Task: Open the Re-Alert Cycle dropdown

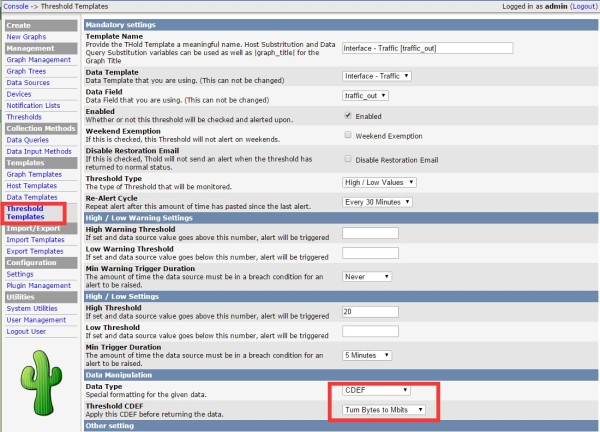Action: (377, 202)
